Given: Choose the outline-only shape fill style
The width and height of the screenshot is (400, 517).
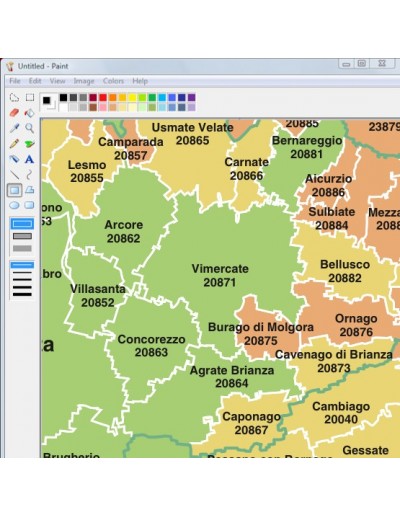Looking at the screenshot, I should coord(22,224).
